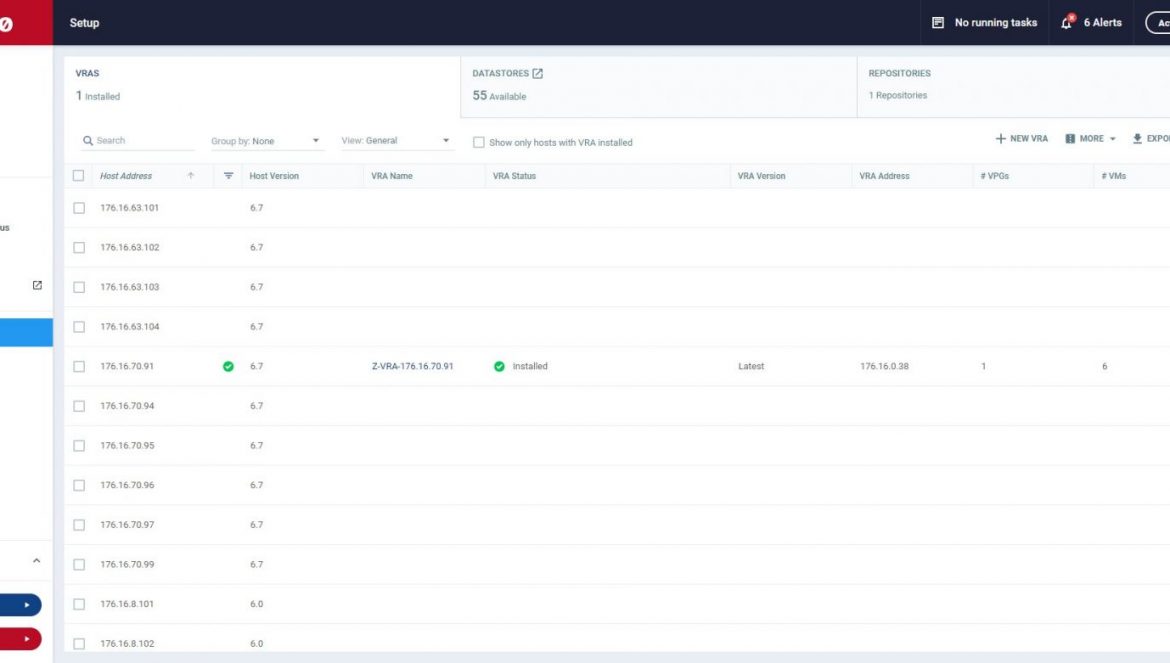The height and width of the screenshot is (663, 1170).
Task: Select host 176.16.70.99 checkbox
Action: point(79,565)
